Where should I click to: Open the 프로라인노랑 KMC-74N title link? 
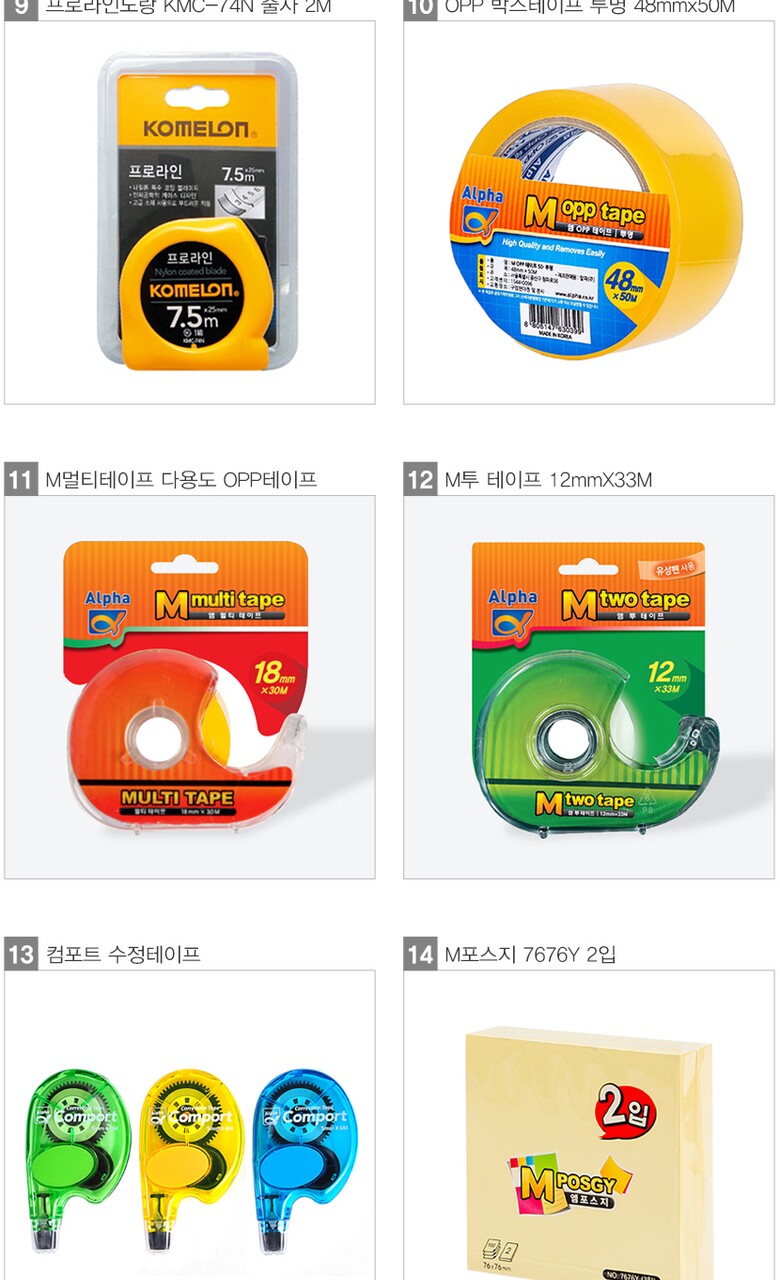click(188, 8)
